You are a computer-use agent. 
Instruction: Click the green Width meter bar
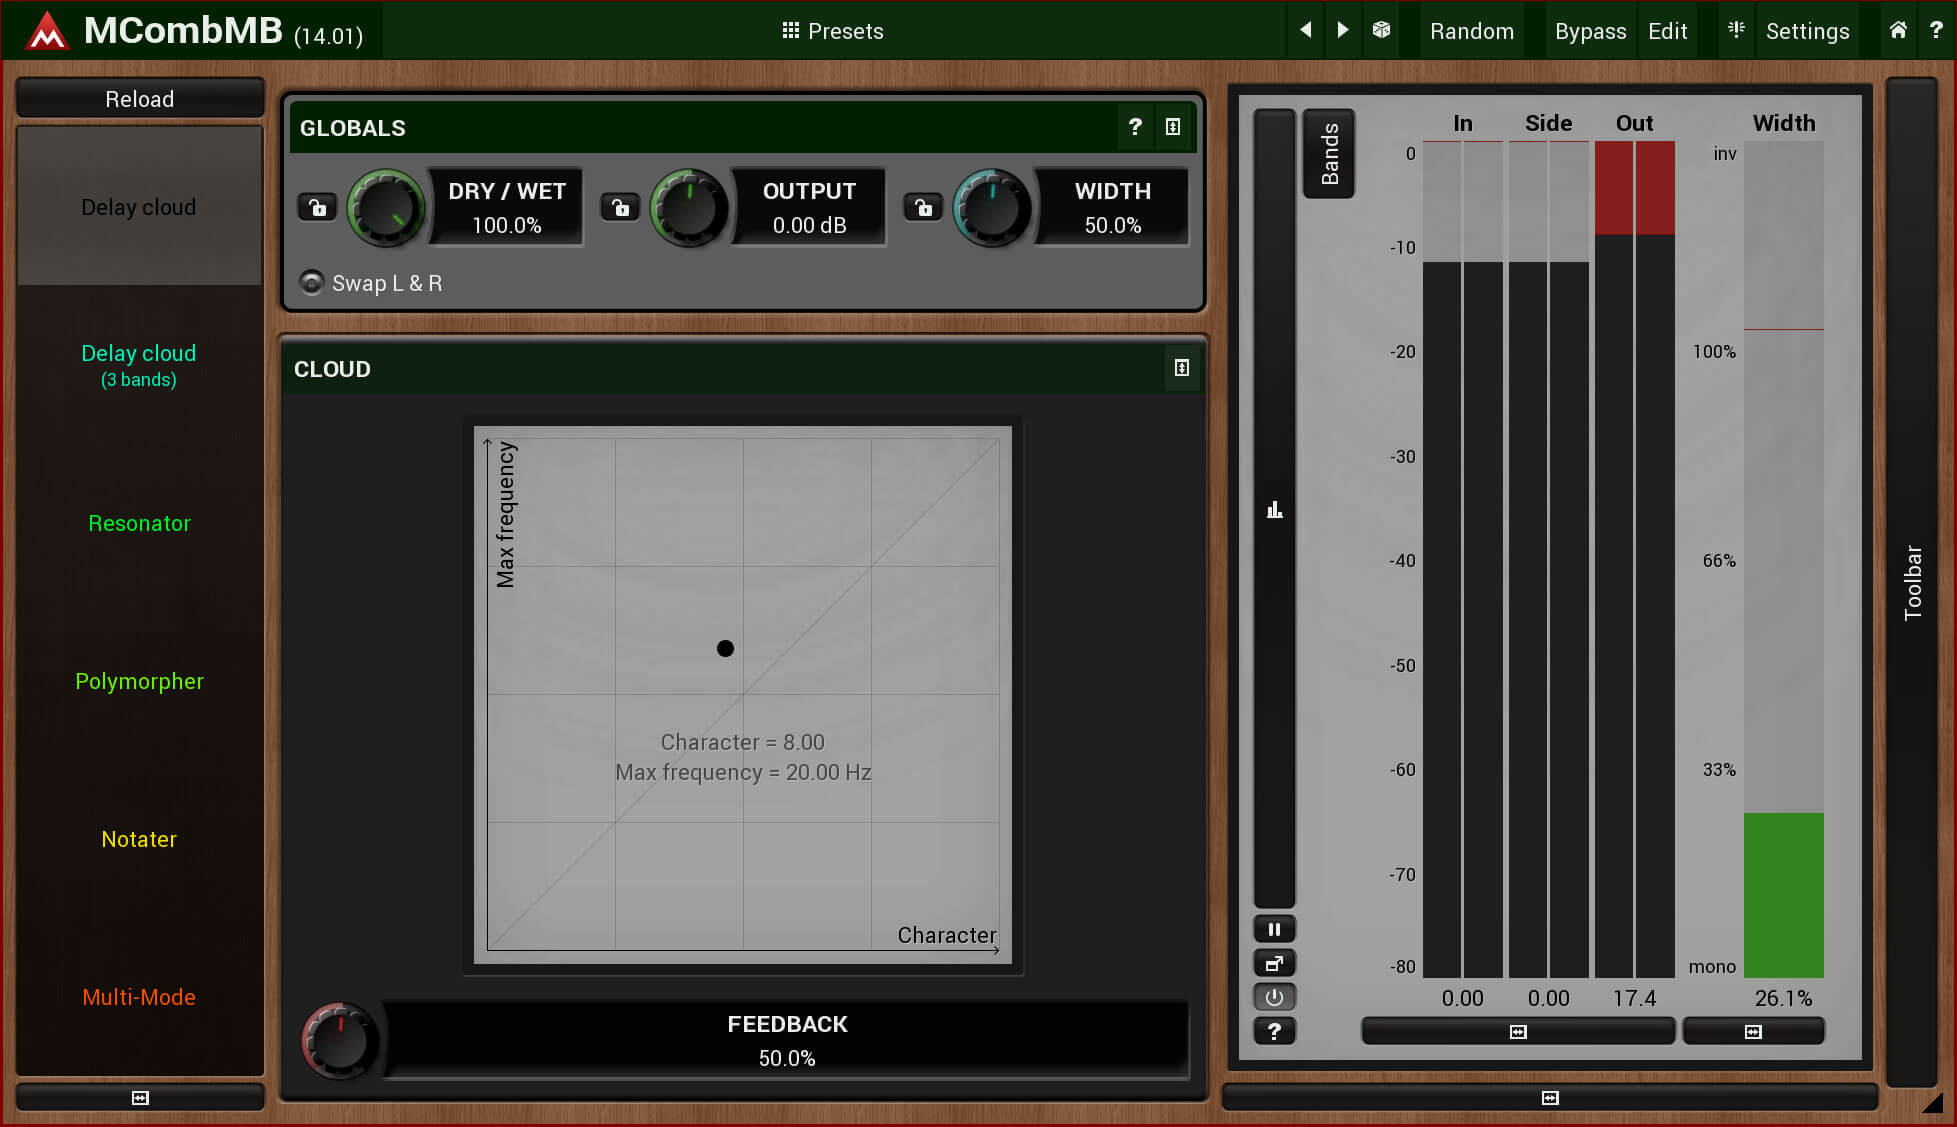click(1783, 895)
